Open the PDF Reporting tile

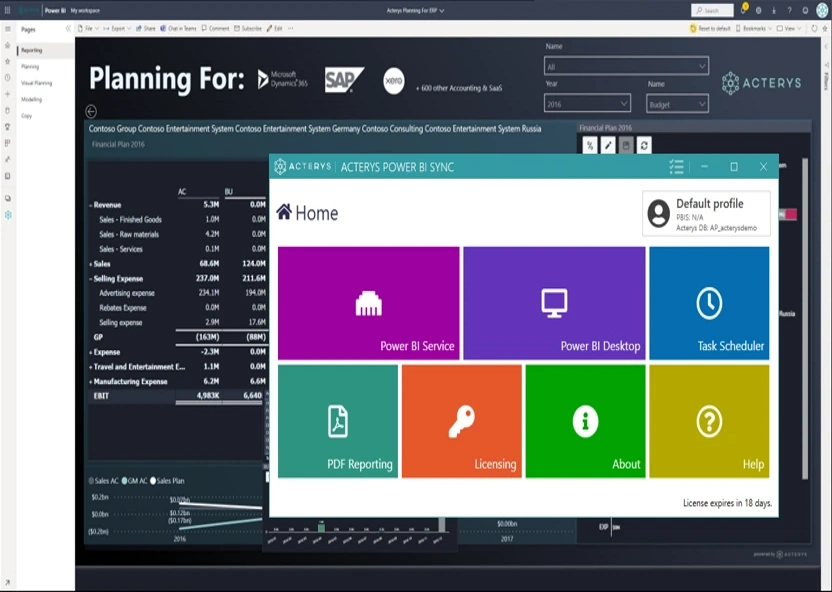click(x=337, y=421)
